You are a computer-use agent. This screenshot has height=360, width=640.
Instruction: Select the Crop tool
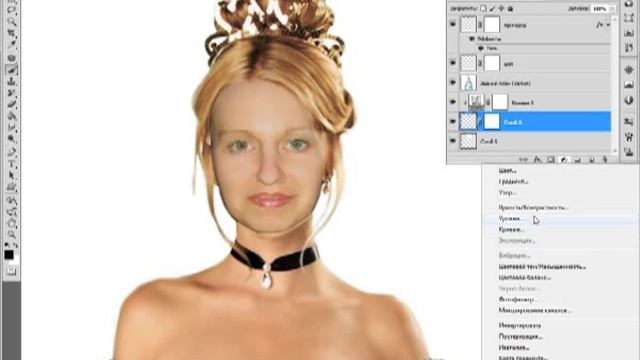(12, 33)
